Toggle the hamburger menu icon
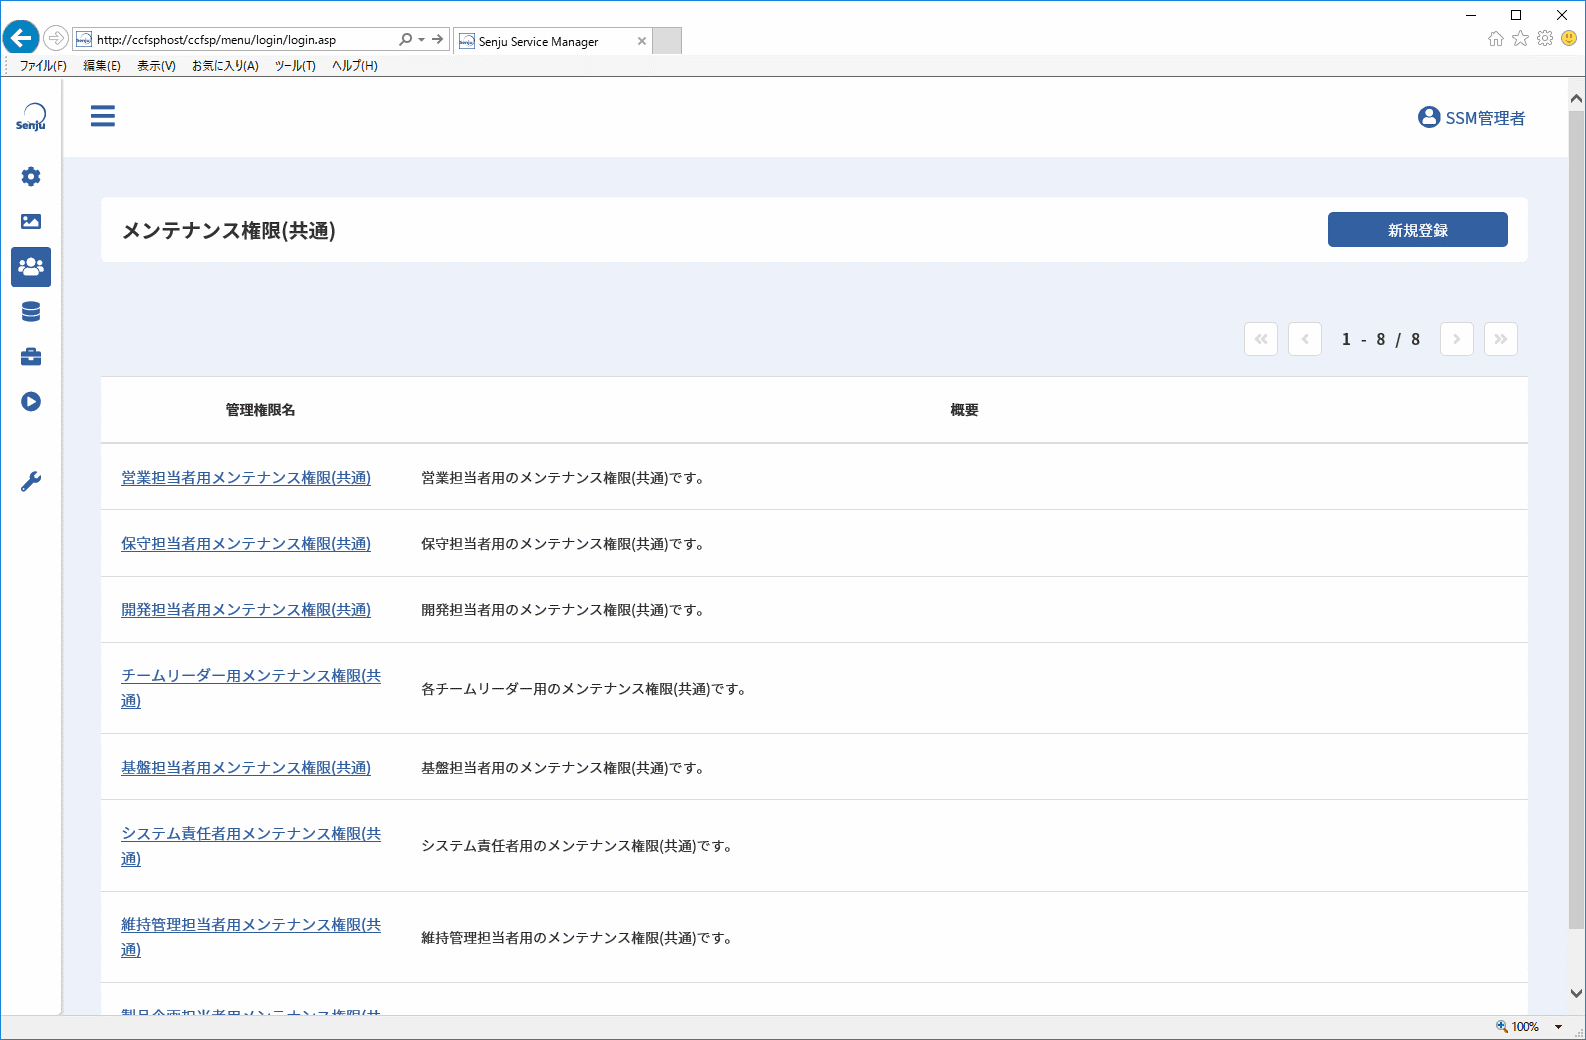 point(103,116)
